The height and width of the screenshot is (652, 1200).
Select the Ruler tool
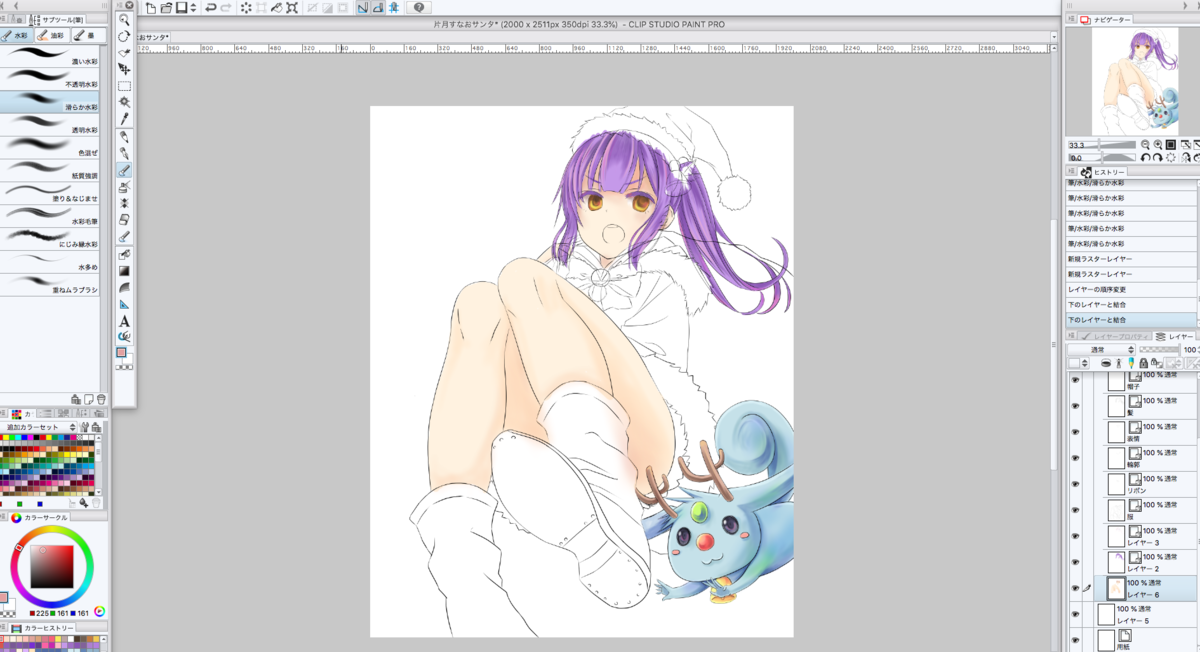click(124, 304)
